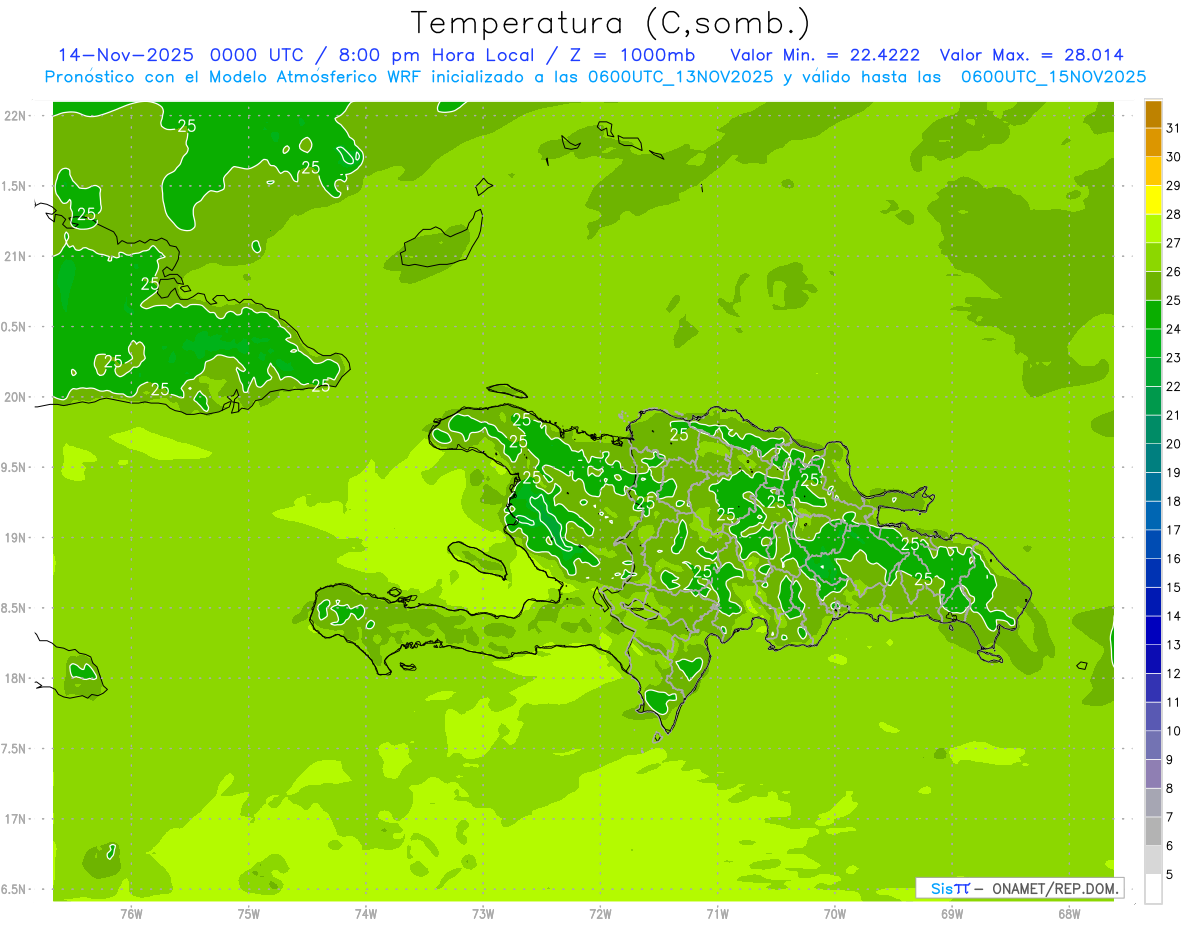Click the legend value 29

pyautogui.click(x=1174, y=185)
